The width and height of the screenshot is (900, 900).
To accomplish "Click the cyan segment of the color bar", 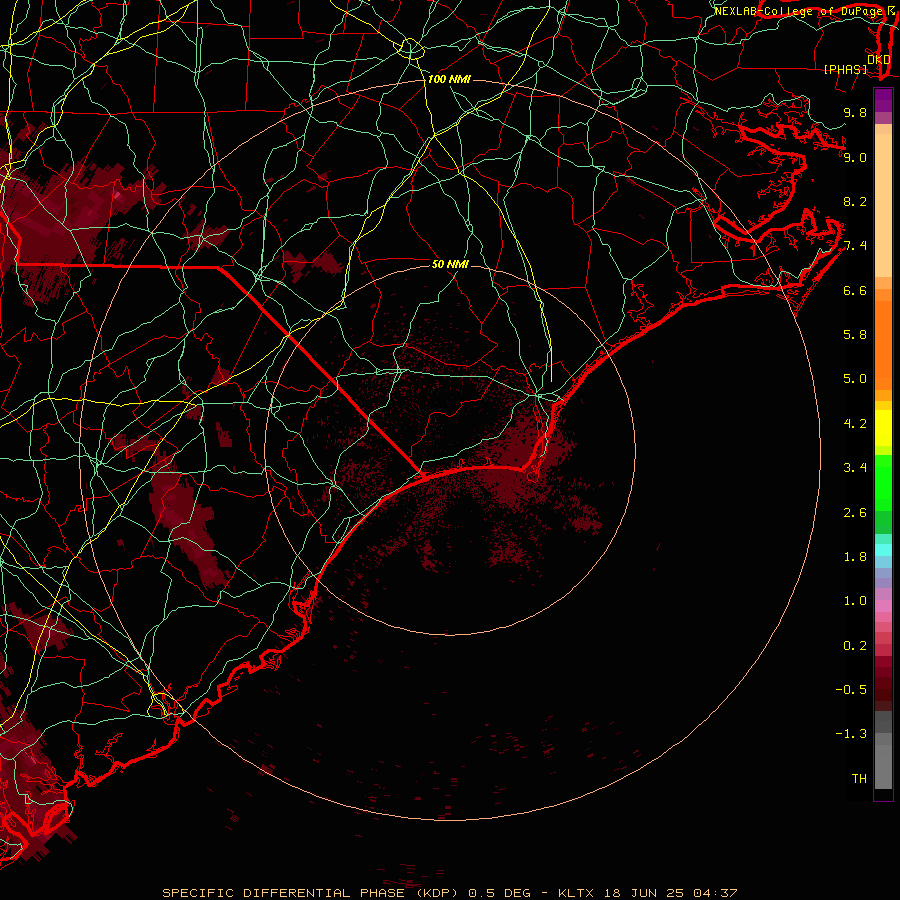I will coord(883,550).
